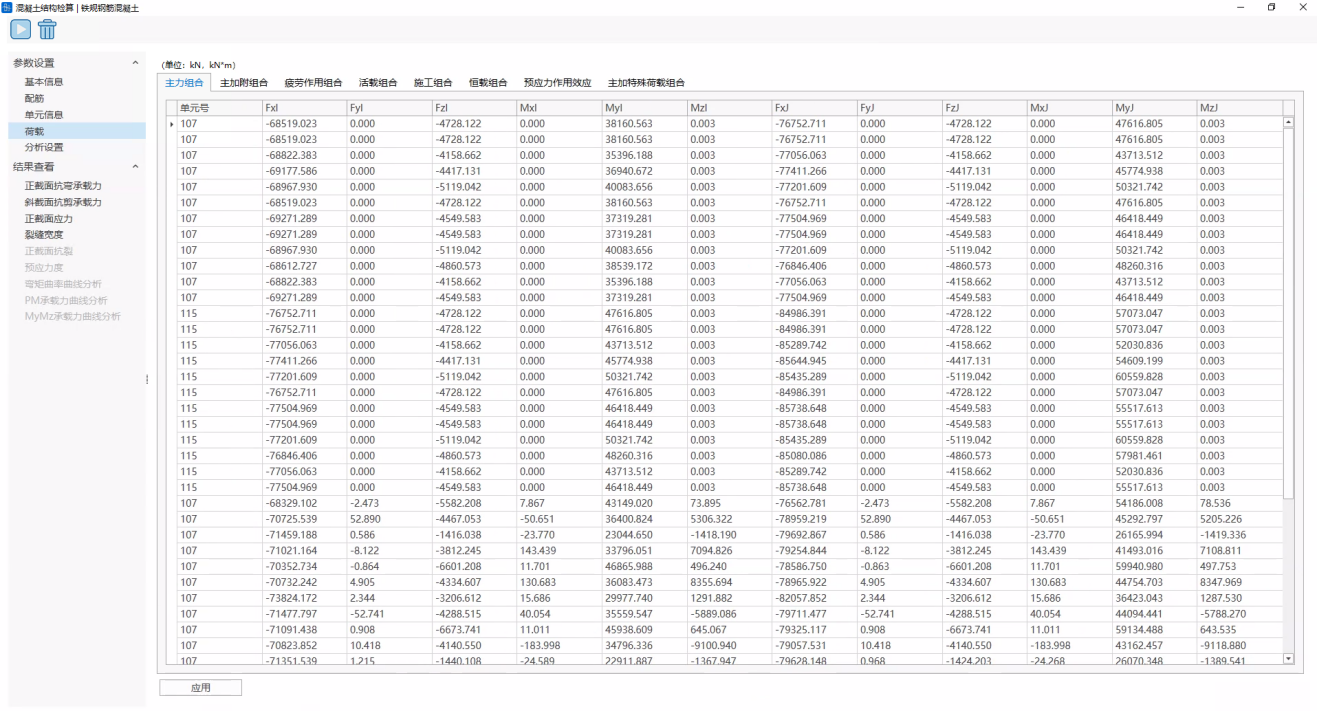This screenshot has width=1317, height=711.
Task: Switch to the 主力组合 tab
Action: click(x=184, y=82)
